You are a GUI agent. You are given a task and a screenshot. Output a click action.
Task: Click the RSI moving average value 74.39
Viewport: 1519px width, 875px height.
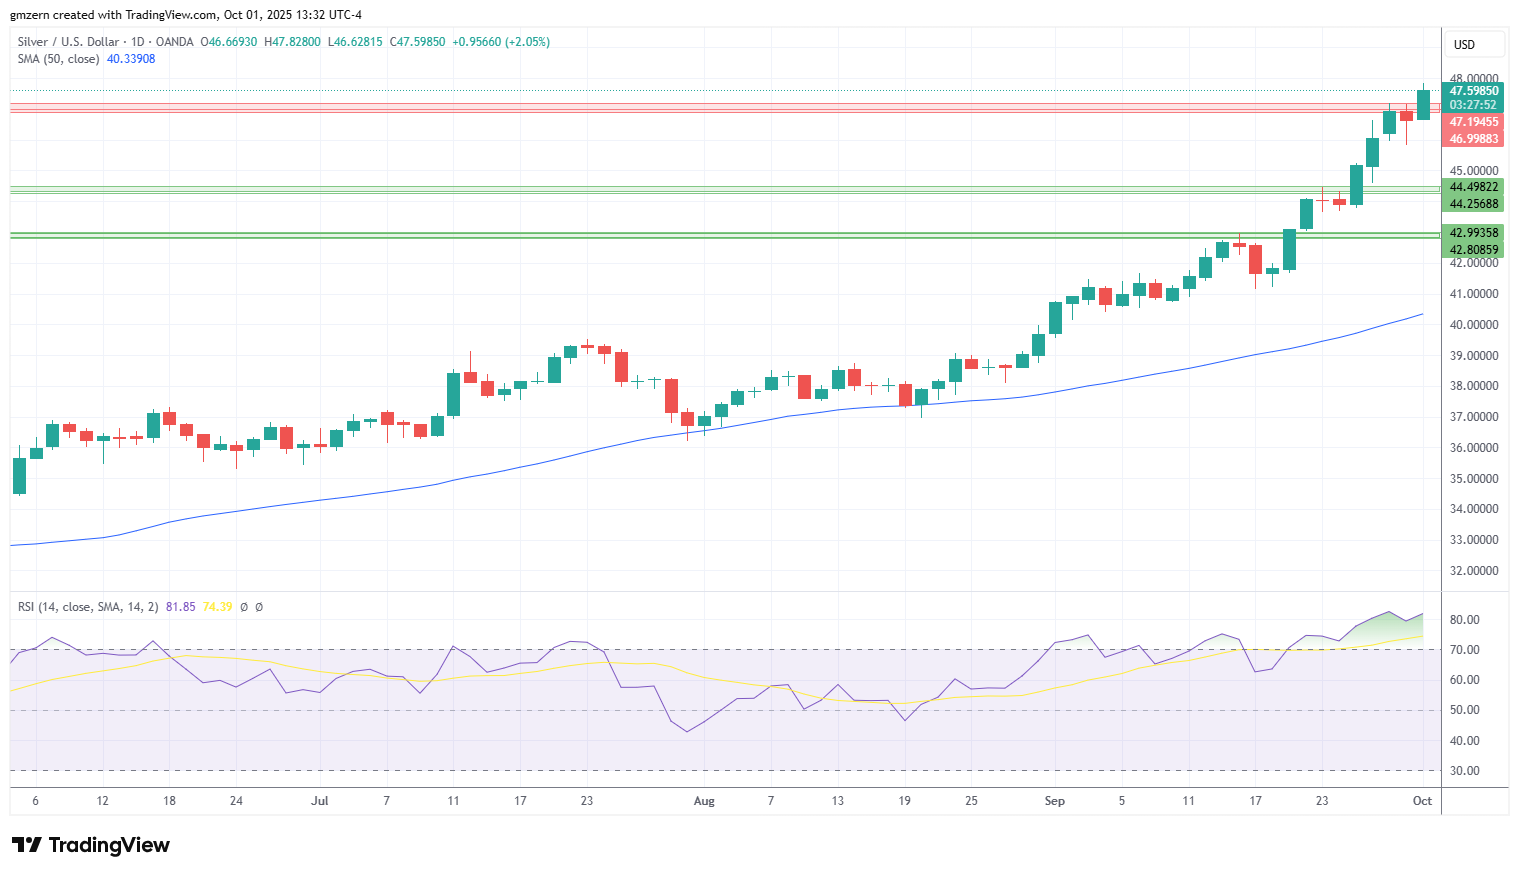[217, 607]
